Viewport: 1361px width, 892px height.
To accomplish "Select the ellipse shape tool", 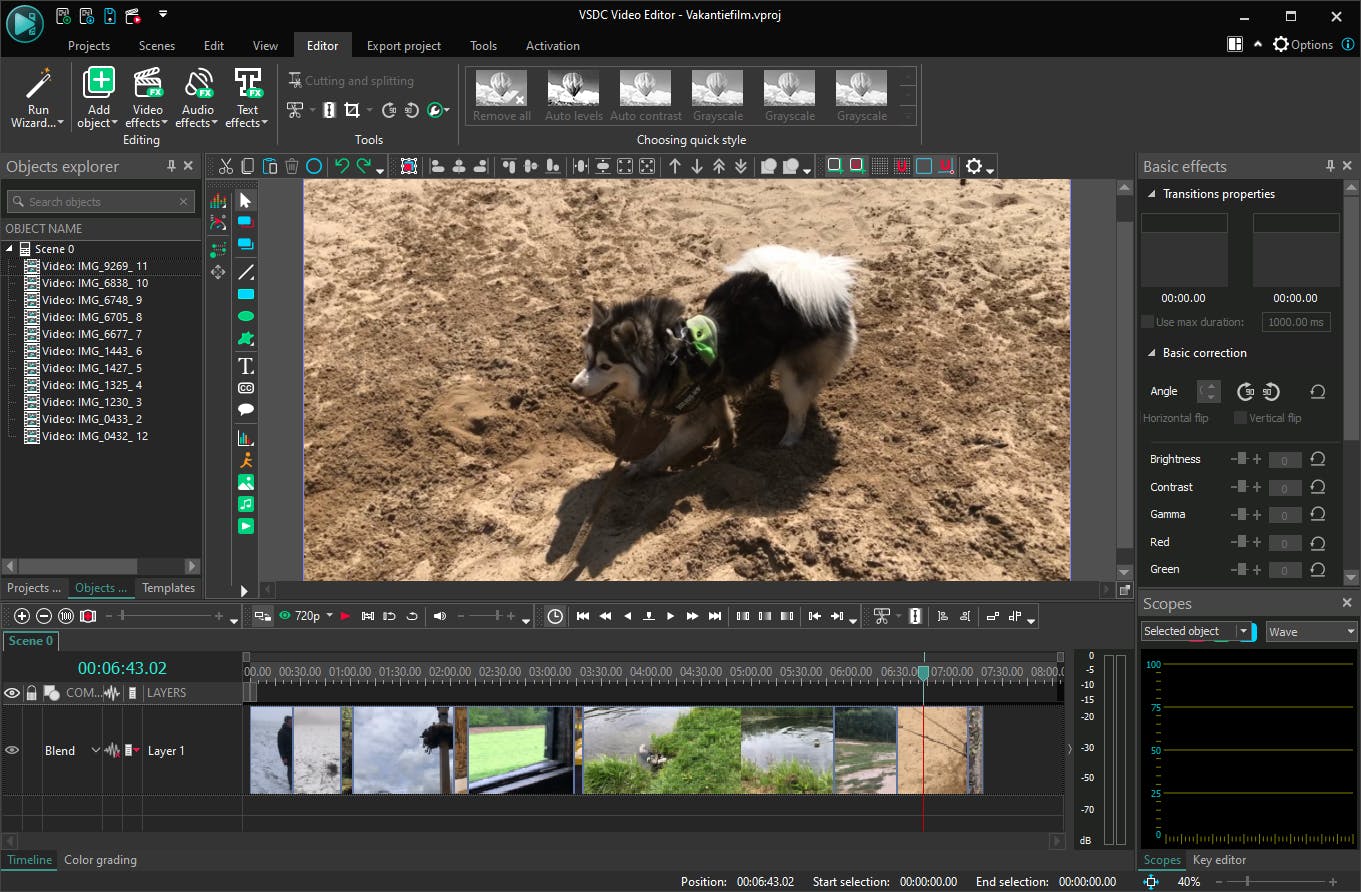I will [x=246, y=316].
